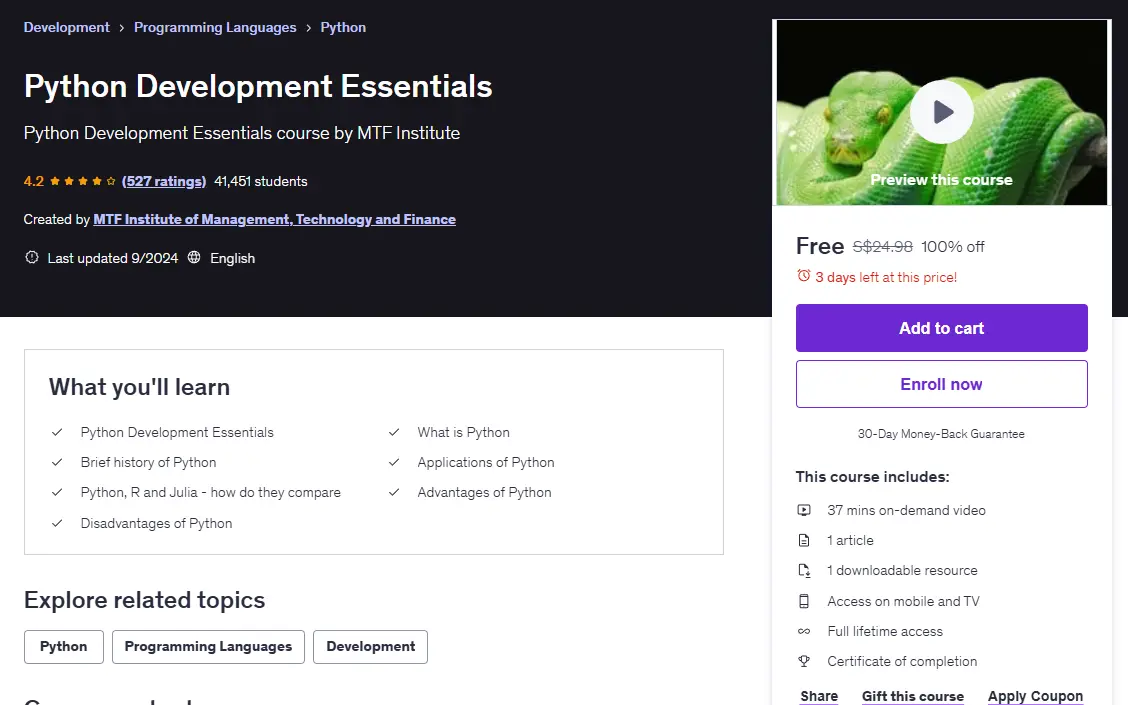Click the certificate trophy icon
Viewport: 1128px width, 705px height.
(x=804, y=661)
